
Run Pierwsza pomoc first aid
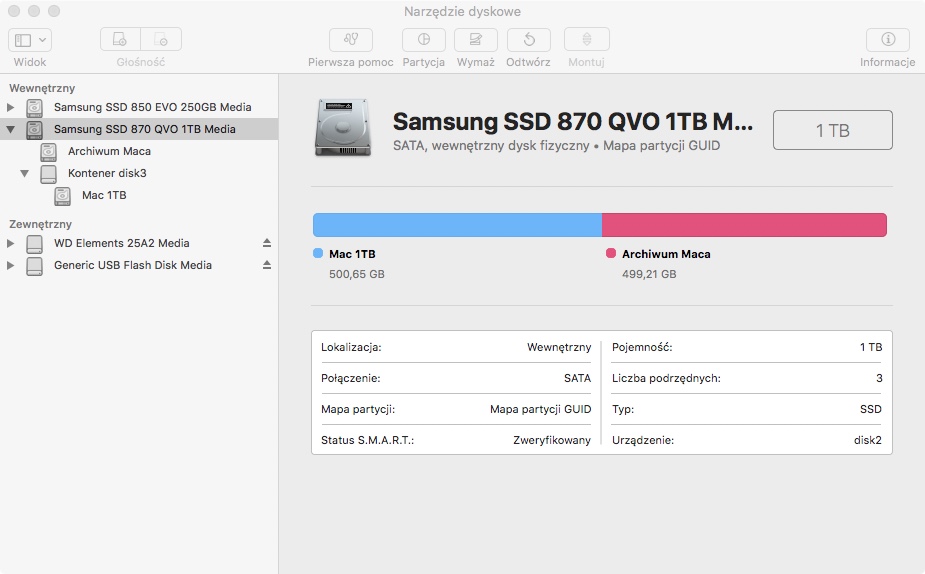click(x=351, y=40)
